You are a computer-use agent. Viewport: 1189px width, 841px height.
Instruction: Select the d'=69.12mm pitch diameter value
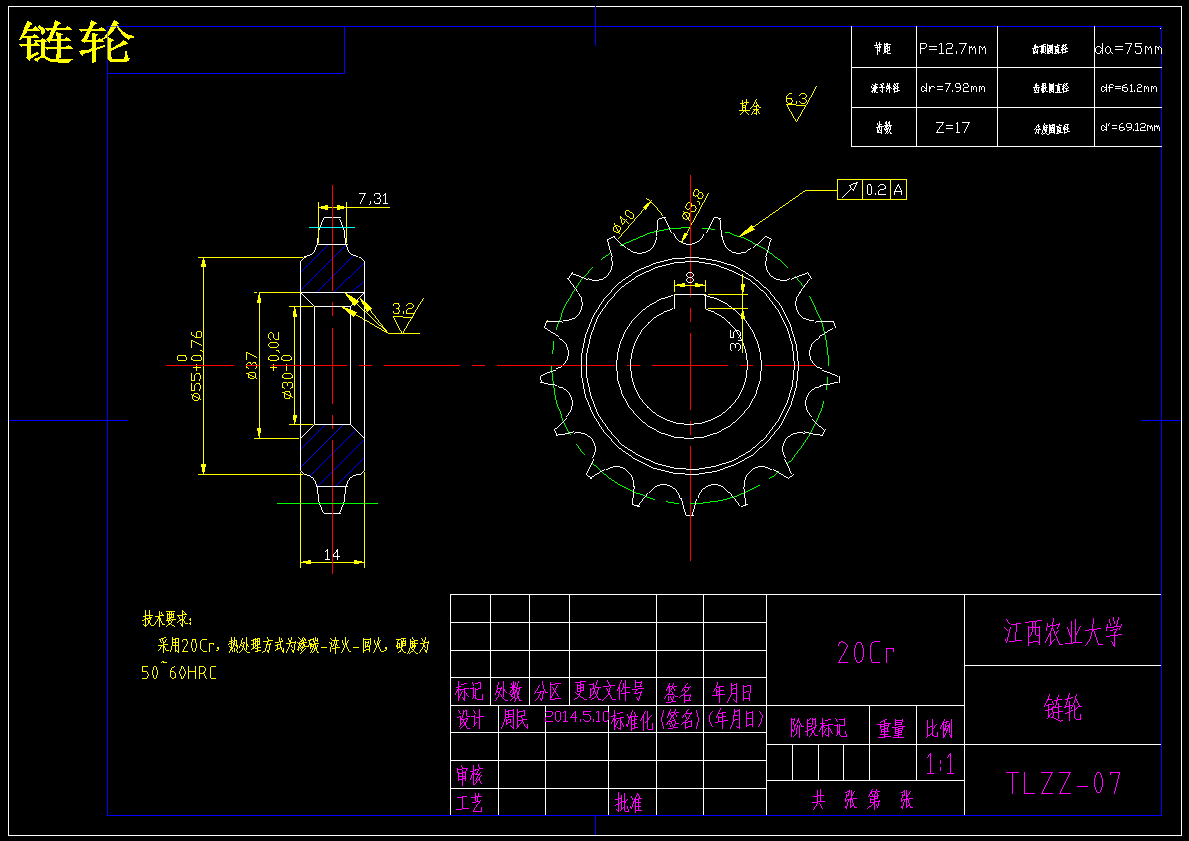tap(1130, 127)
